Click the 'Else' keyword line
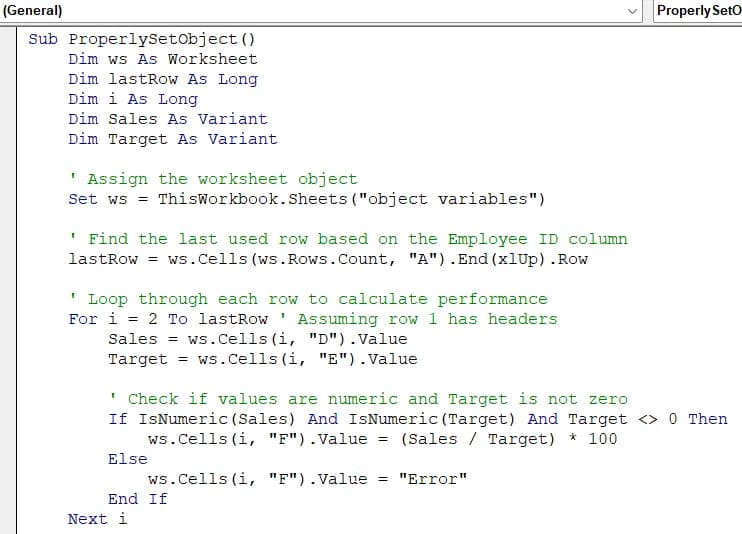742x534 pixels. pyautogui.click(x=128, y=459)
